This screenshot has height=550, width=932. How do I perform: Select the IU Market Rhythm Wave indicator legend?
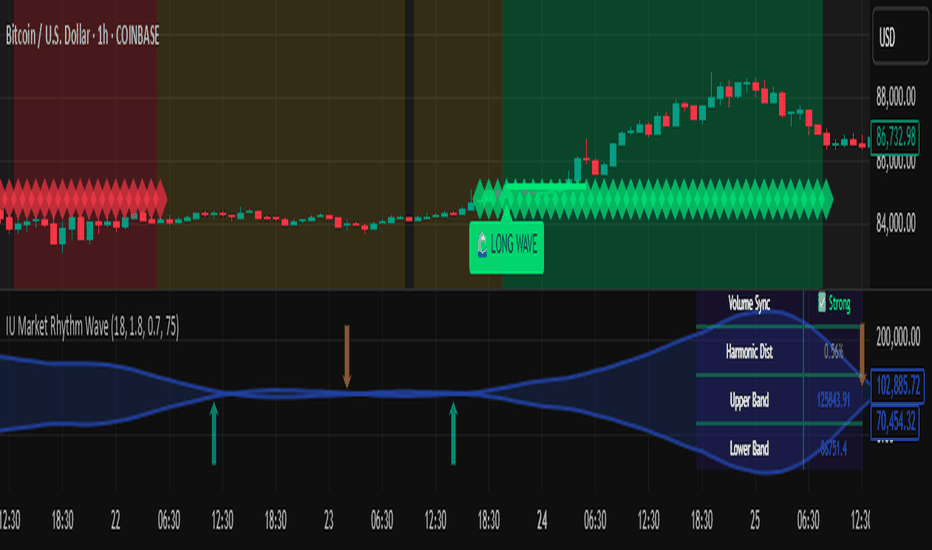[92, 327]
